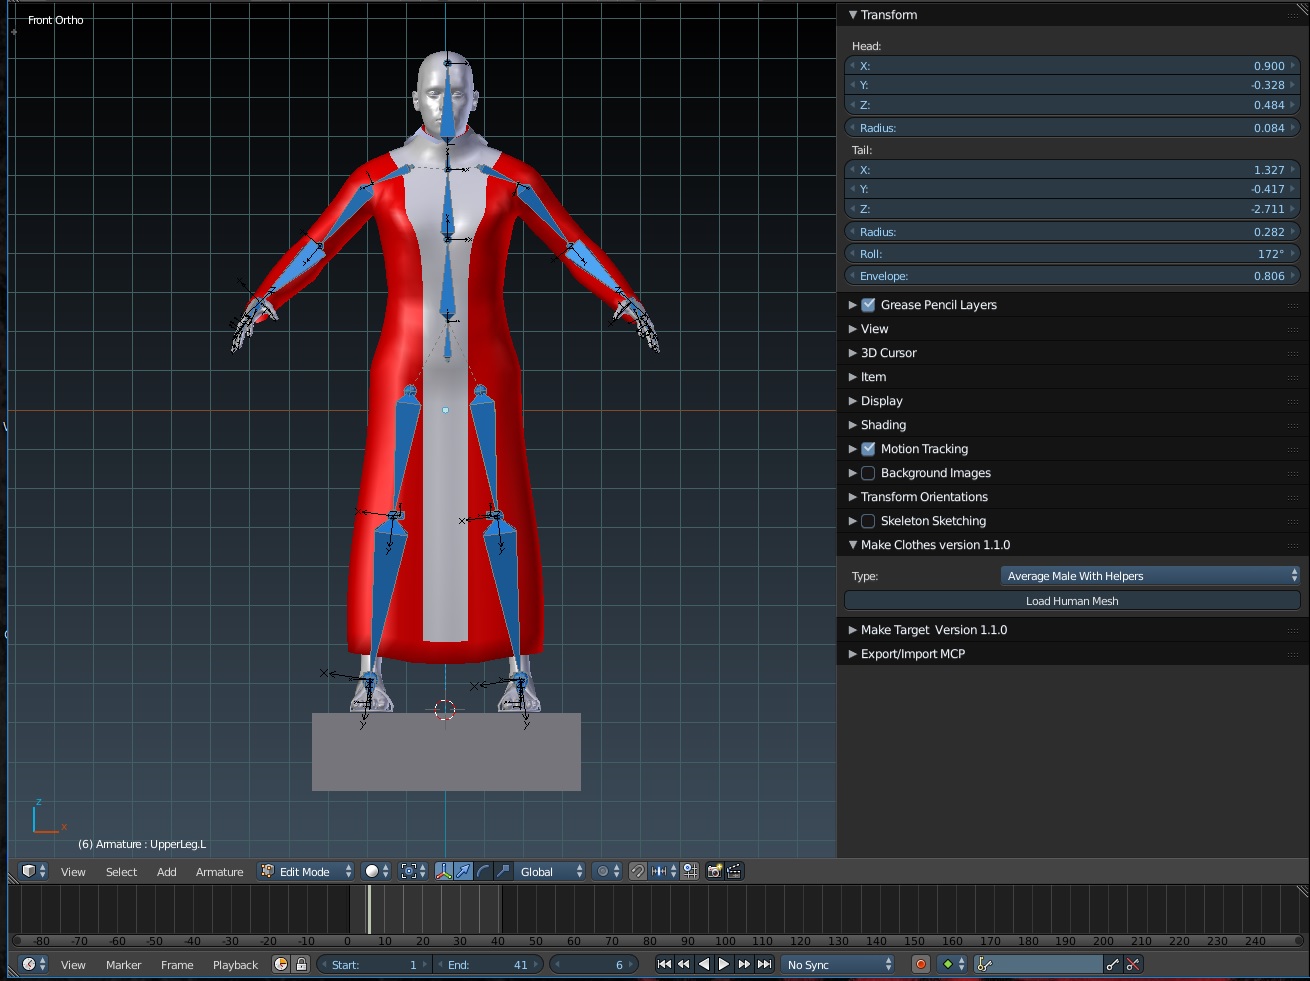Open the timeline Frame menu
The height and width of the screenshot is (981, 1310).
coord(177,965)
